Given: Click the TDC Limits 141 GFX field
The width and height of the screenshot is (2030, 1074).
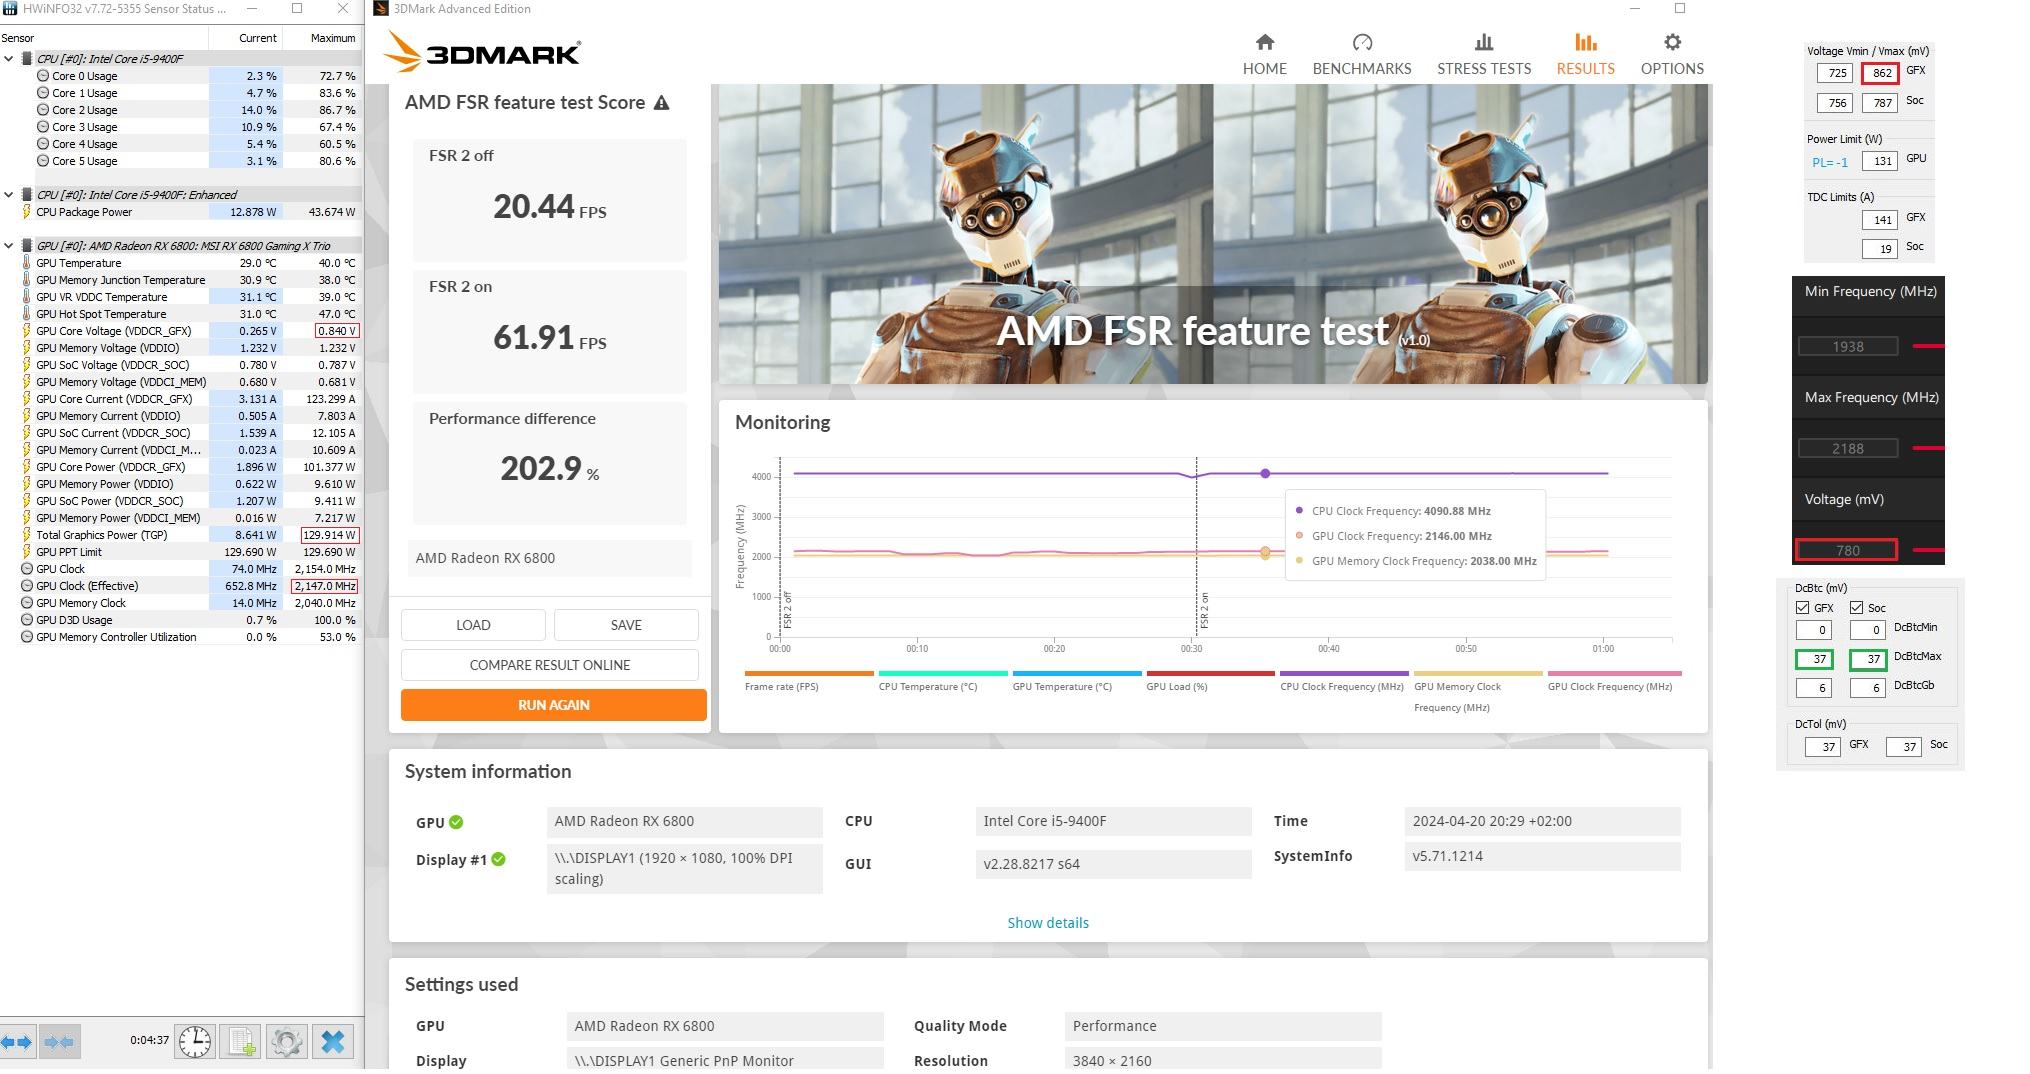Looking at the screenshot, I should 1879,220.
